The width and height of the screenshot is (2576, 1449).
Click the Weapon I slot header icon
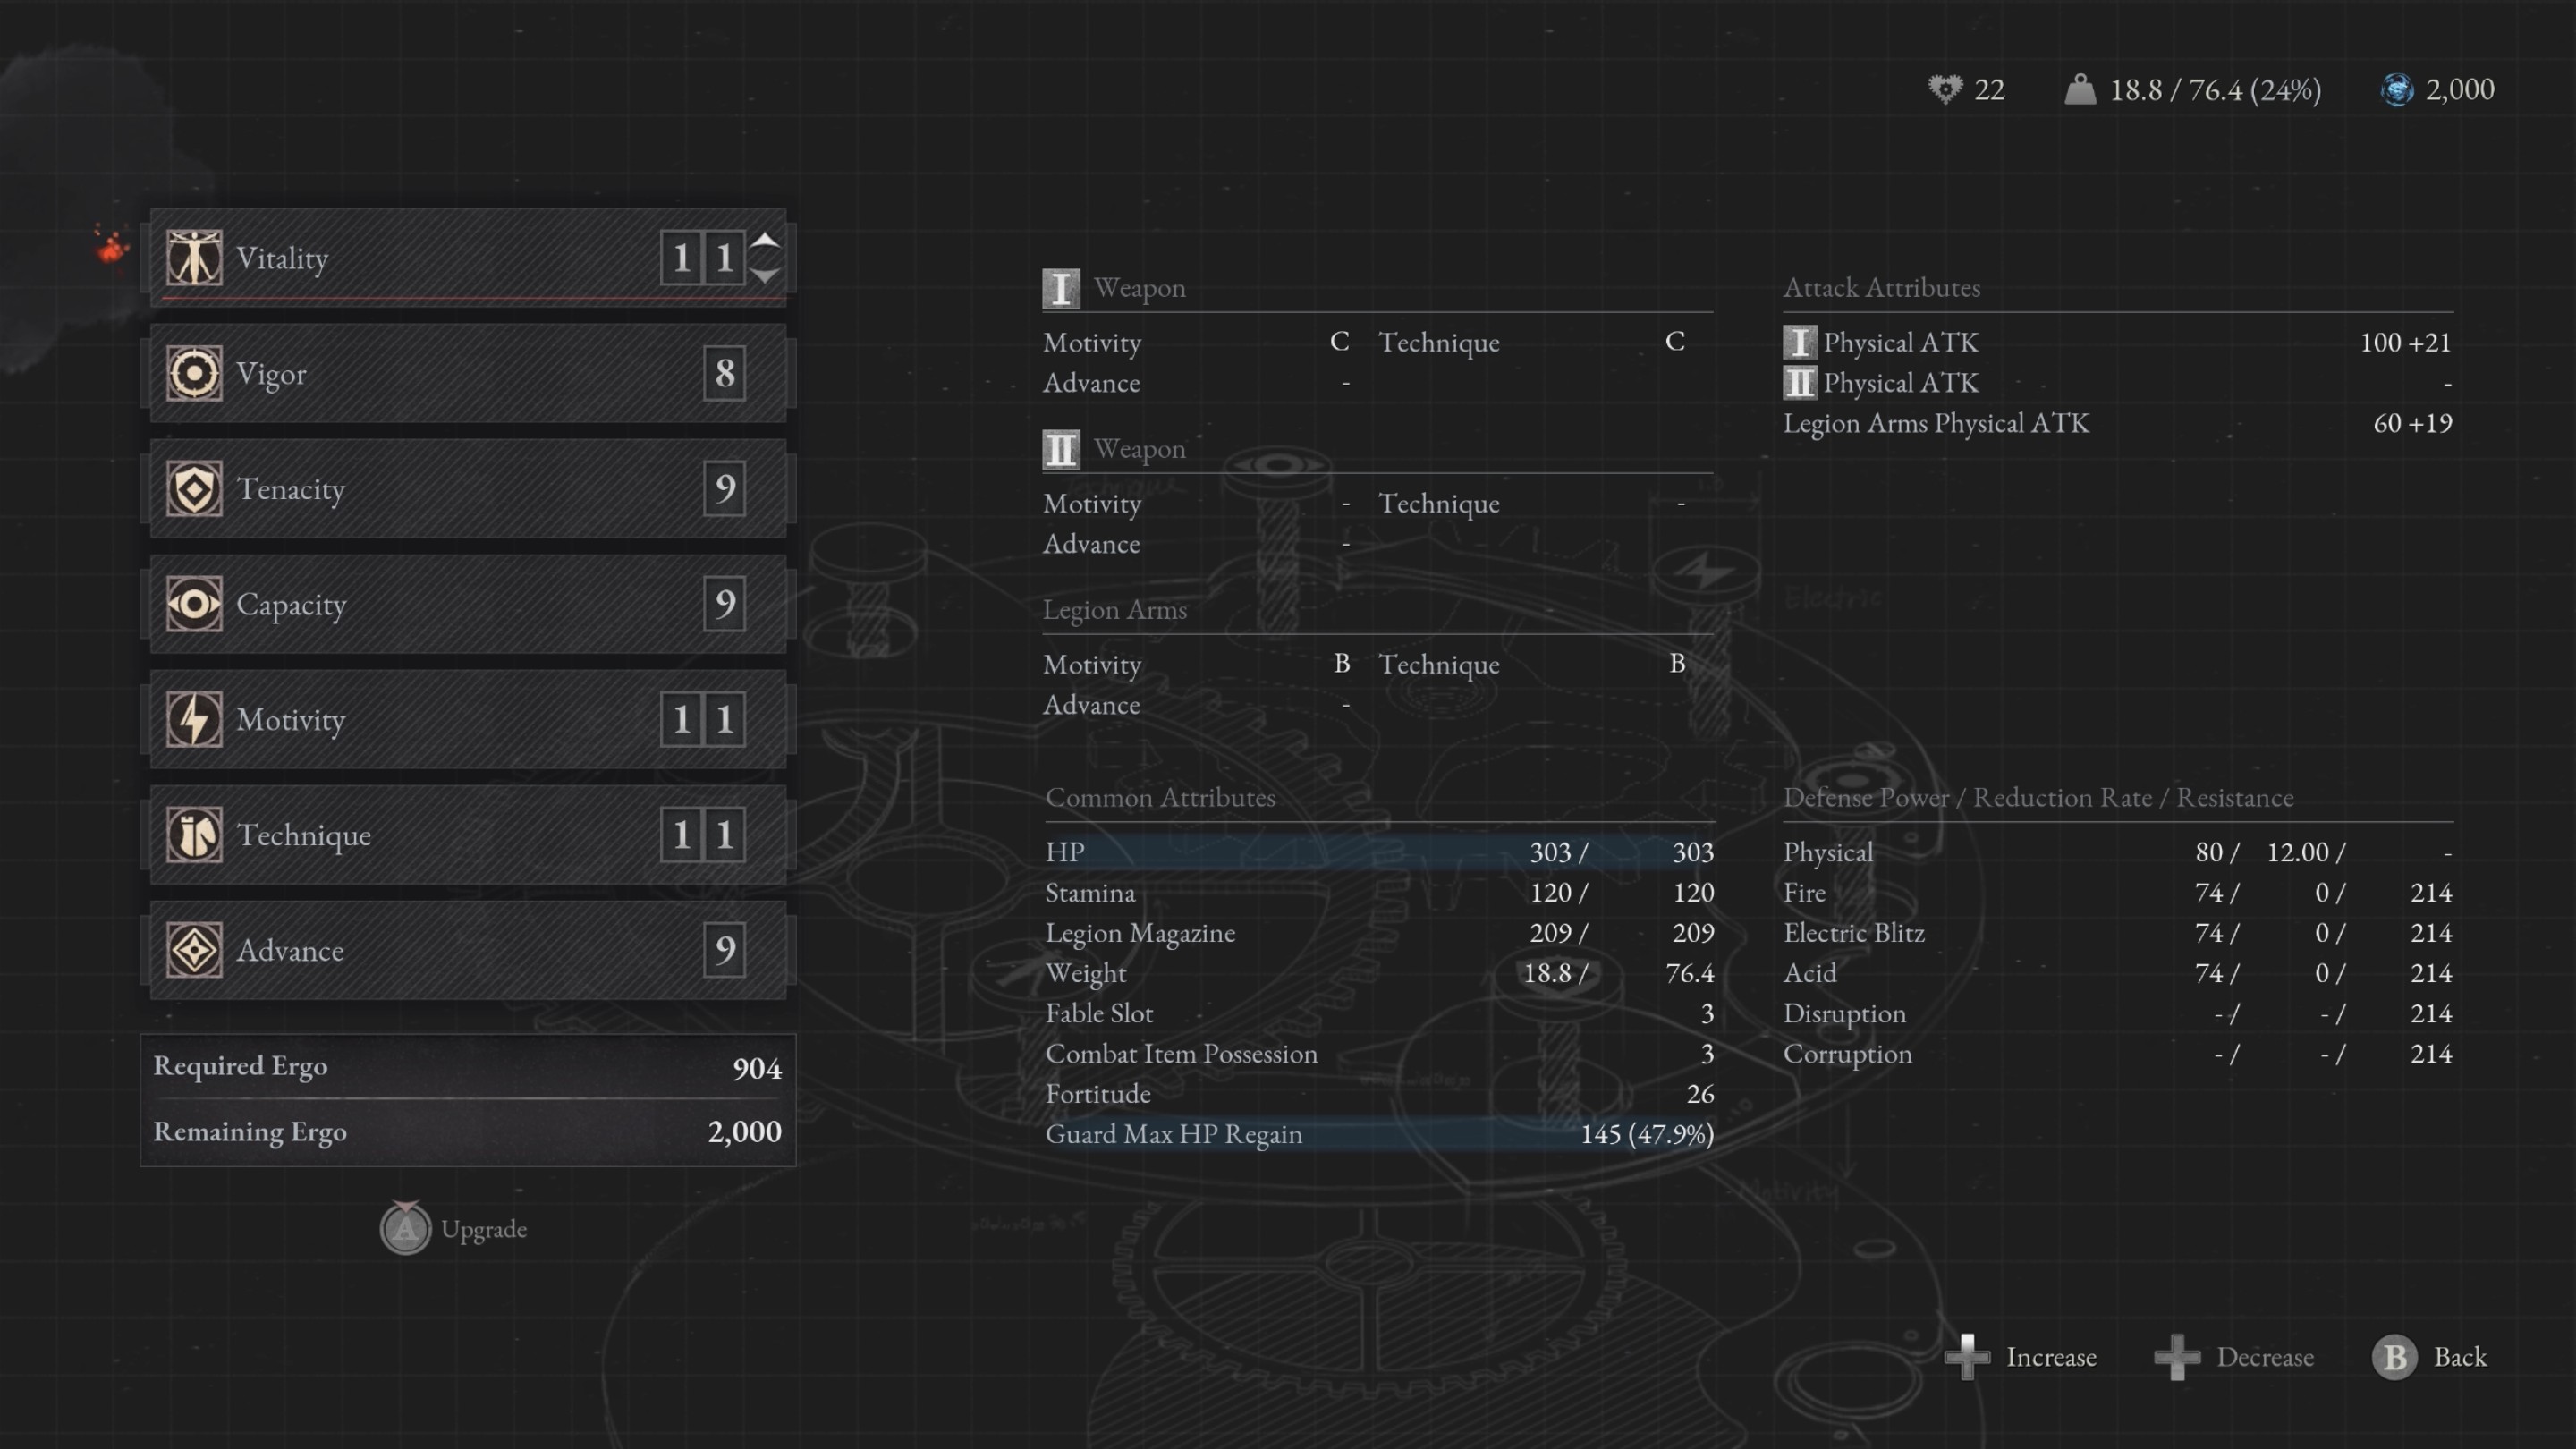(x=1060, y=288)
